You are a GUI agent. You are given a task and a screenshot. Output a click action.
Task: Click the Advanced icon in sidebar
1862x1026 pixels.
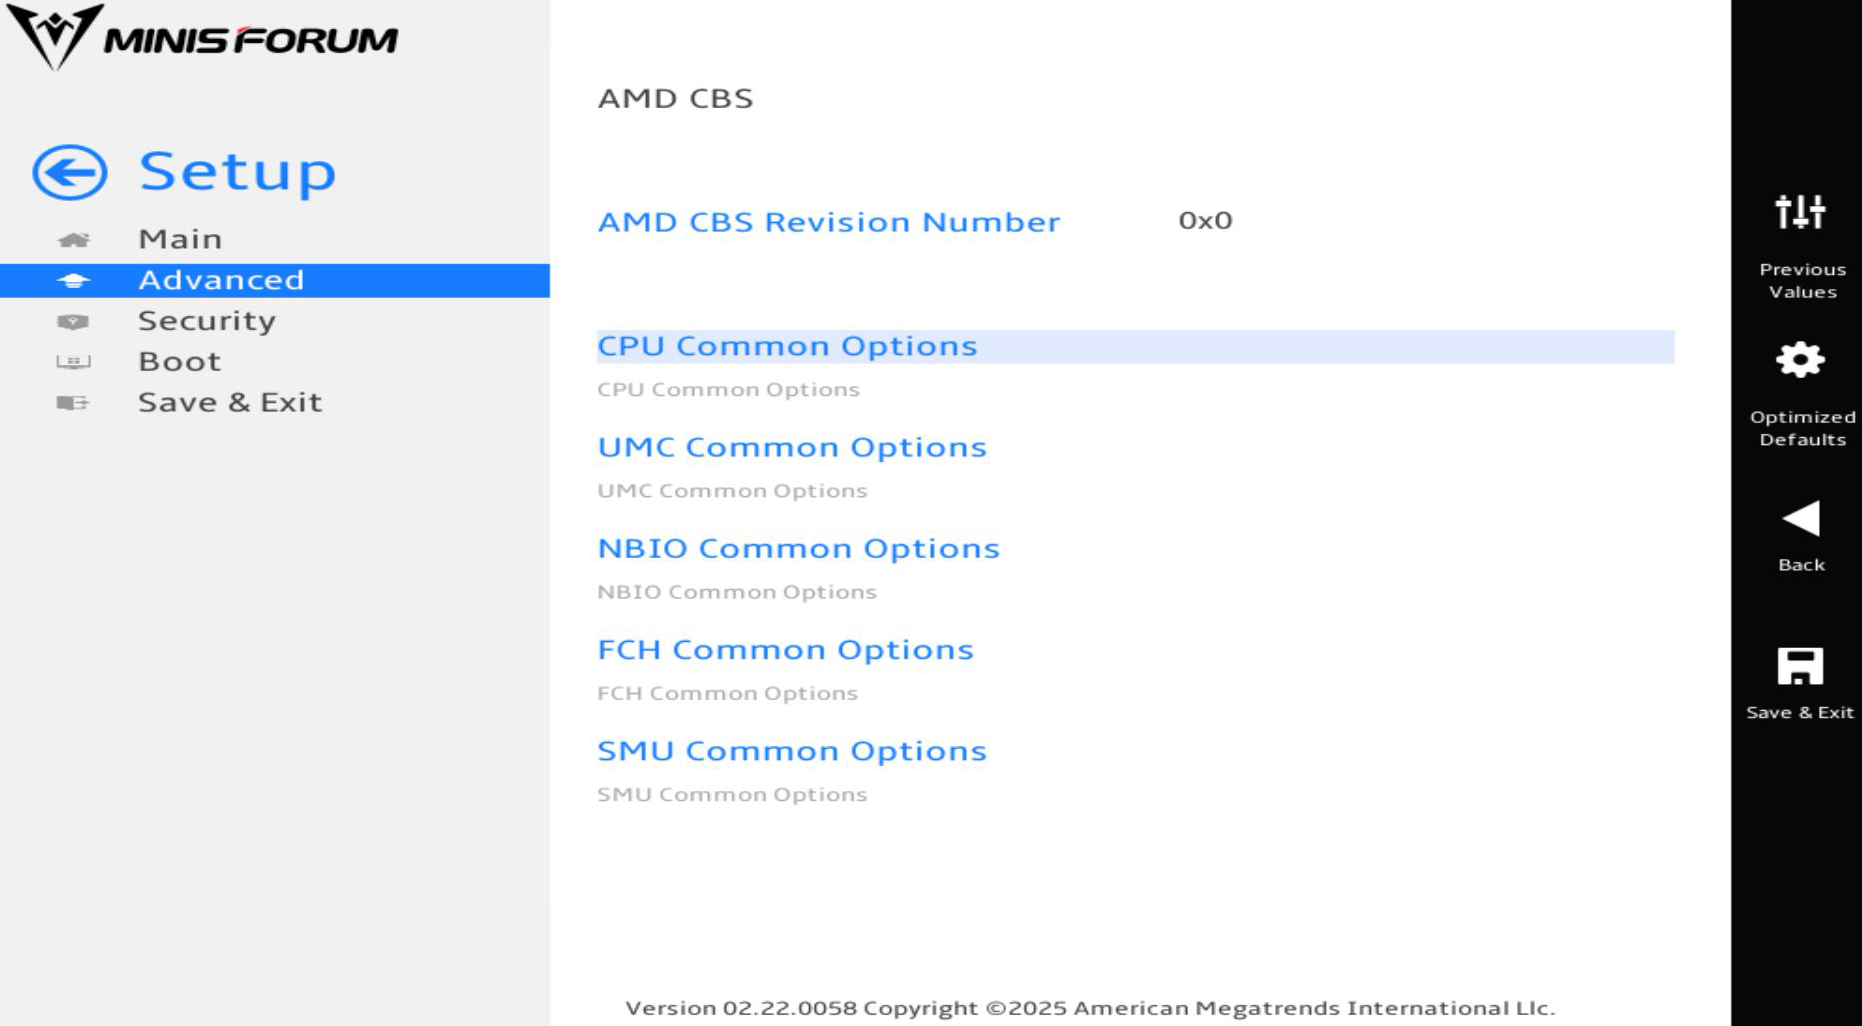point(73,281)
